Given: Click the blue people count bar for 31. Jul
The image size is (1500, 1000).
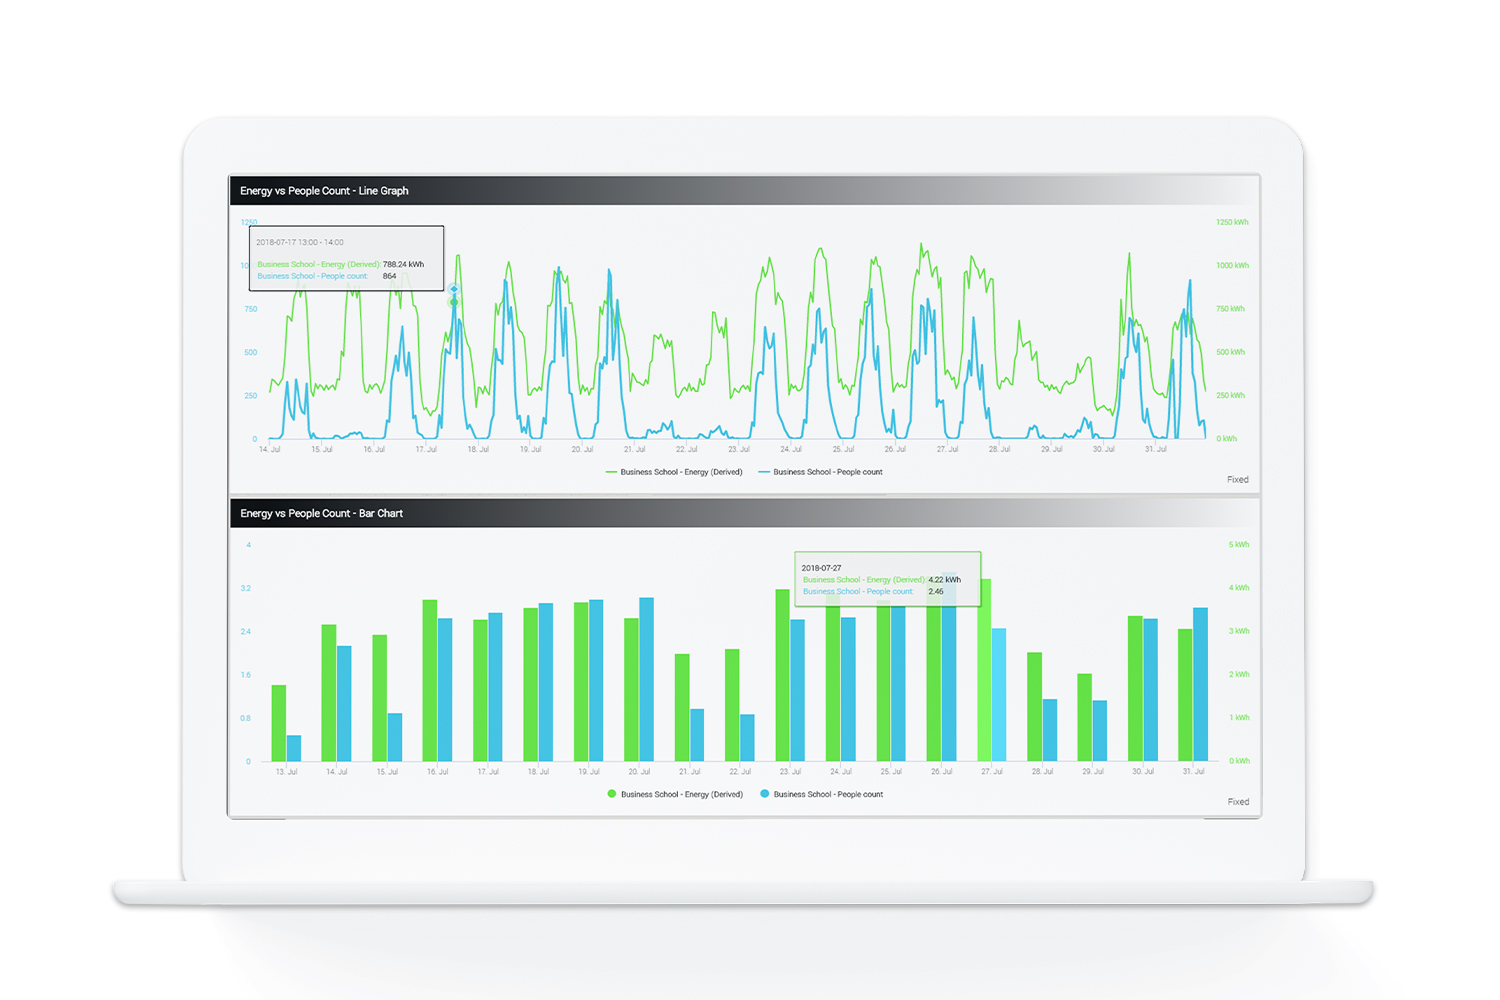Looking at the screenshot, I should pyautogui.click(x=1200, y=684).
